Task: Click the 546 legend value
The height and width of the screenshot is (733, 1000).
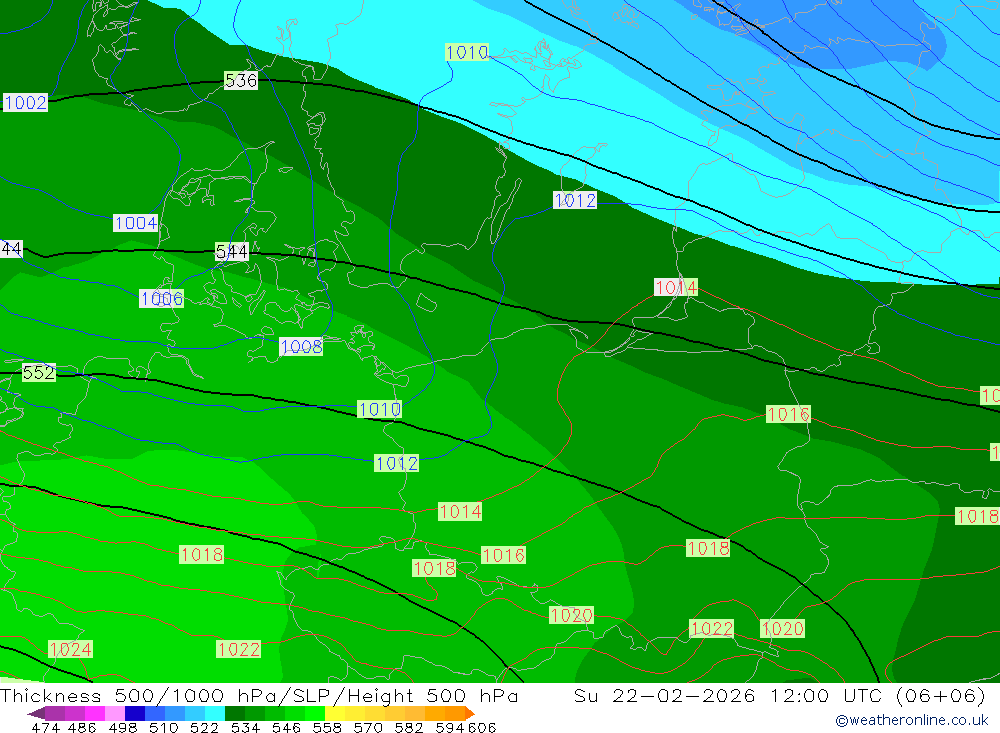Action: click(x=286, y=728)
